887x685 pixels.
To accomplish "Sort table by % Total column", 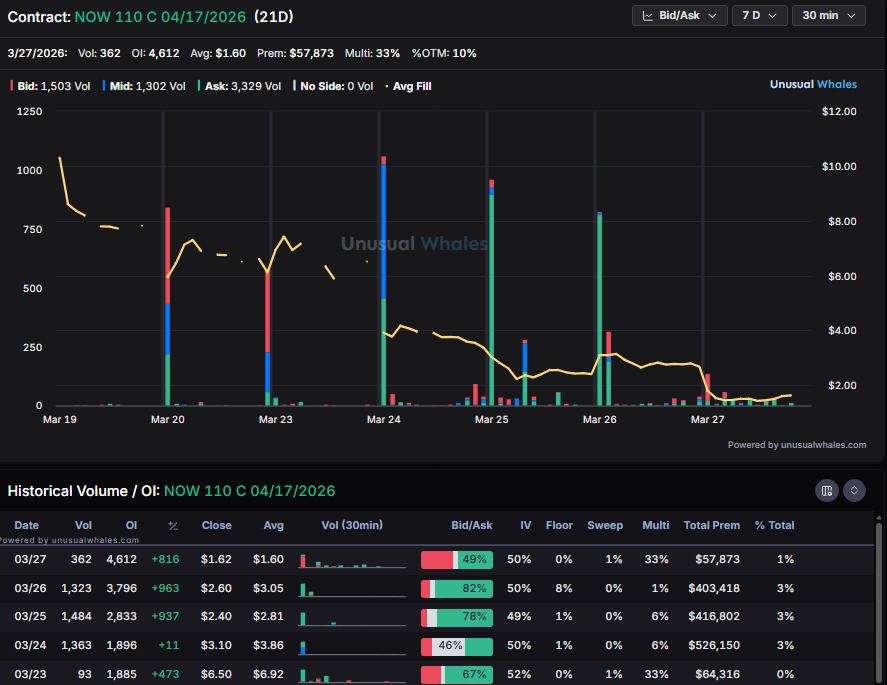I will 774,525.
